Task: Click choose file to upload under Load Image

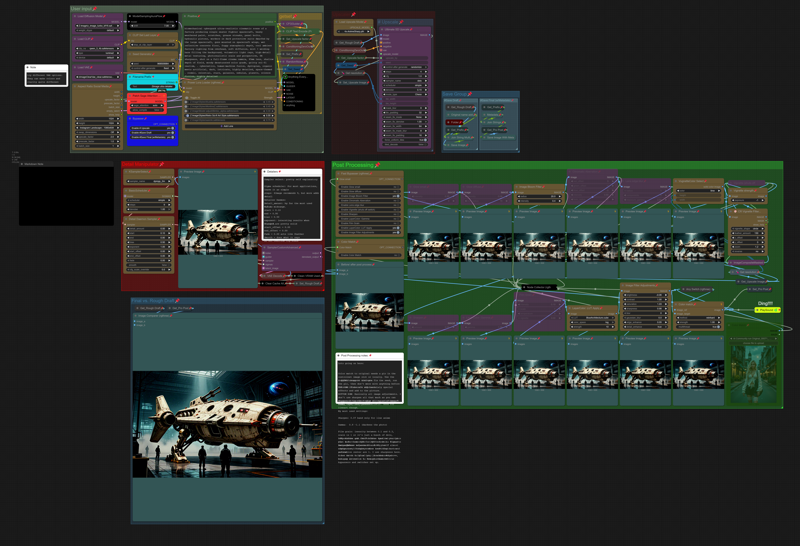Action: [754, 343]
